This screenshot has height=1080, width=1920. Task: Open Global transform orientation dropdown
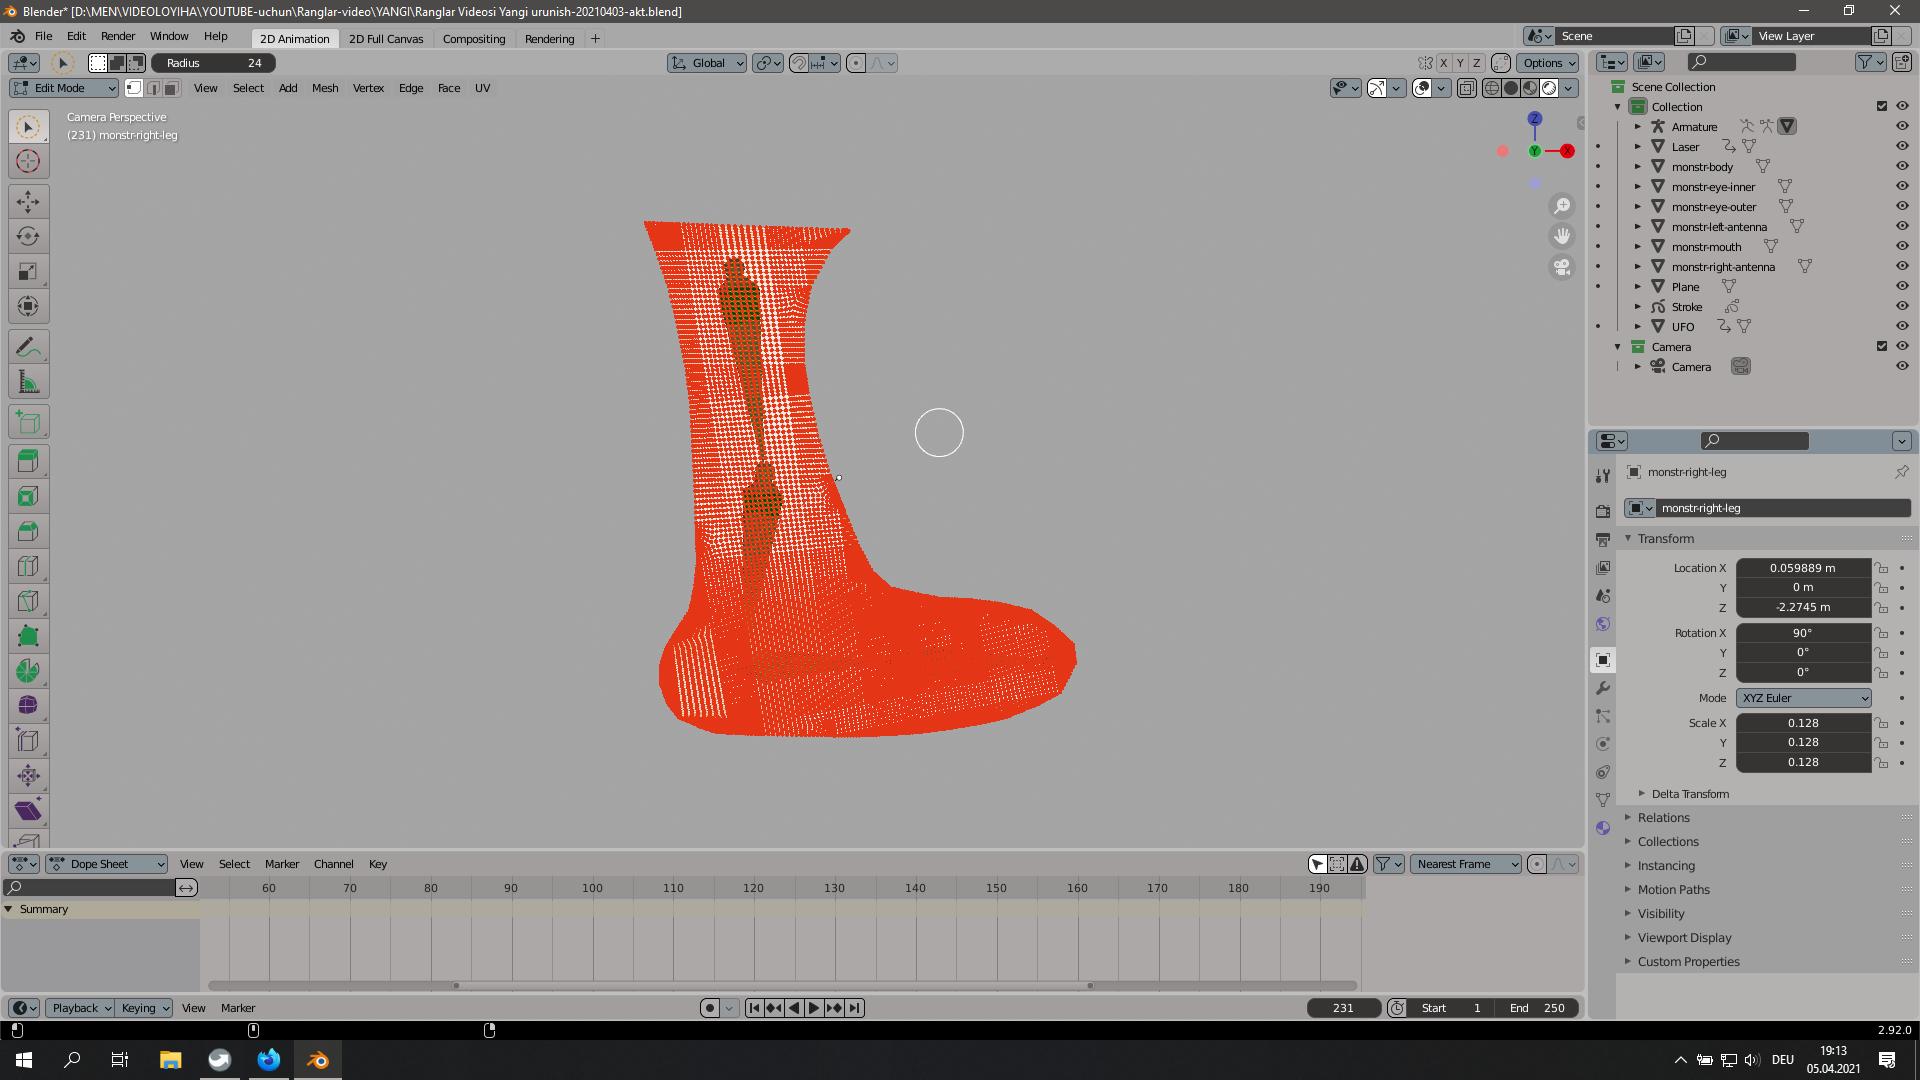coord(707,63)
